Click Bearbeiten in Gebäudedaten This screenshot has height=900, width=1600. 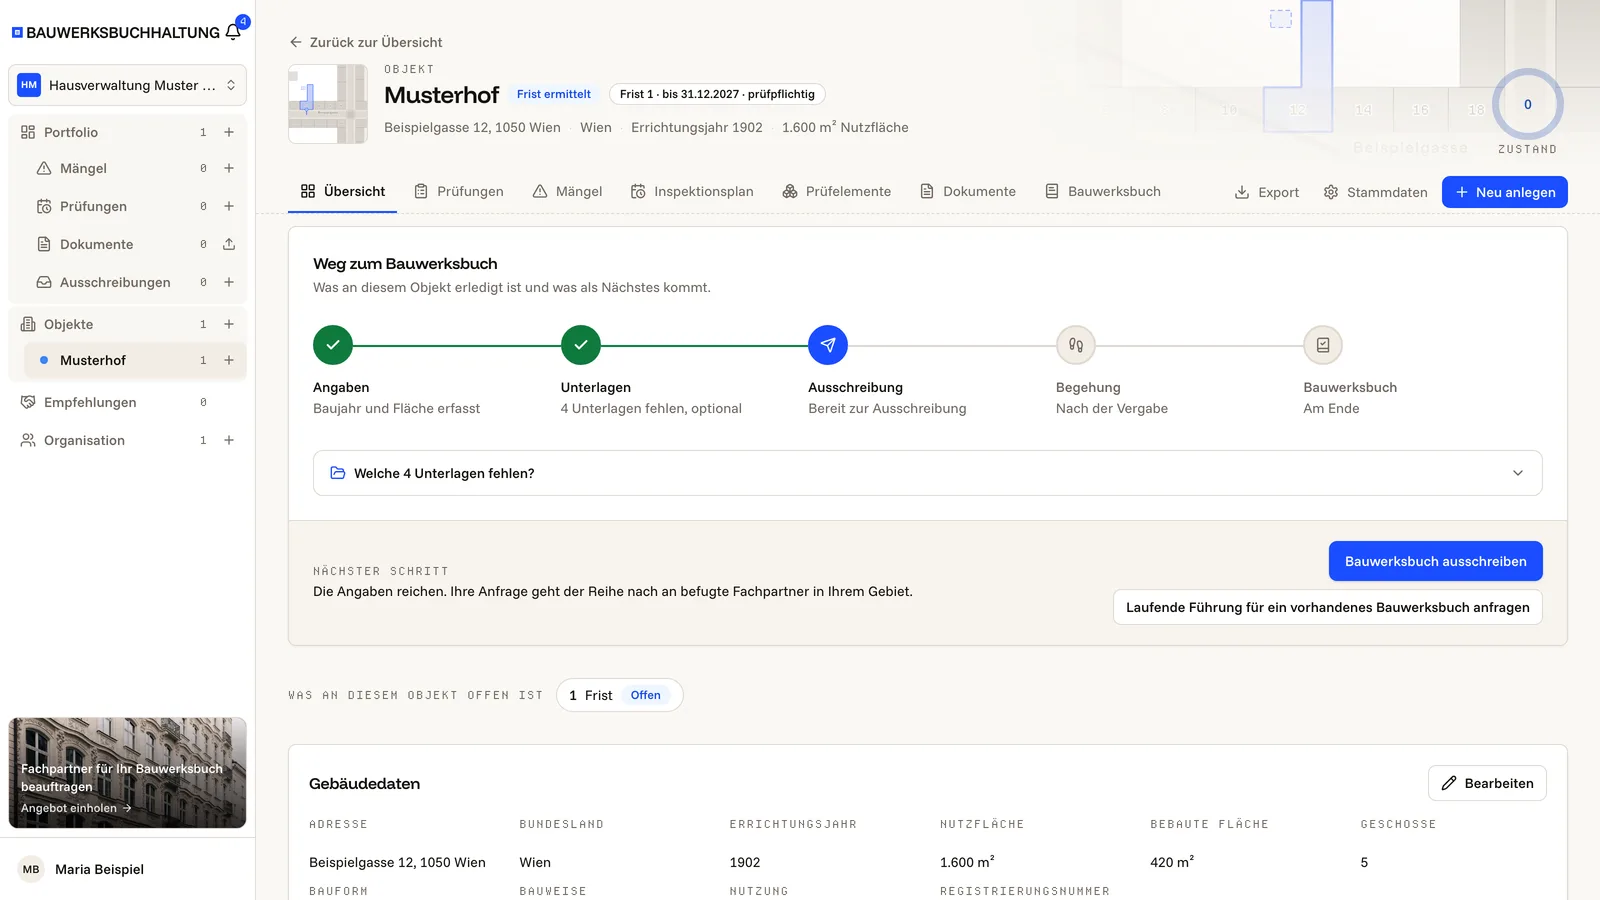pyautogui.click(x=1487, y=783)
